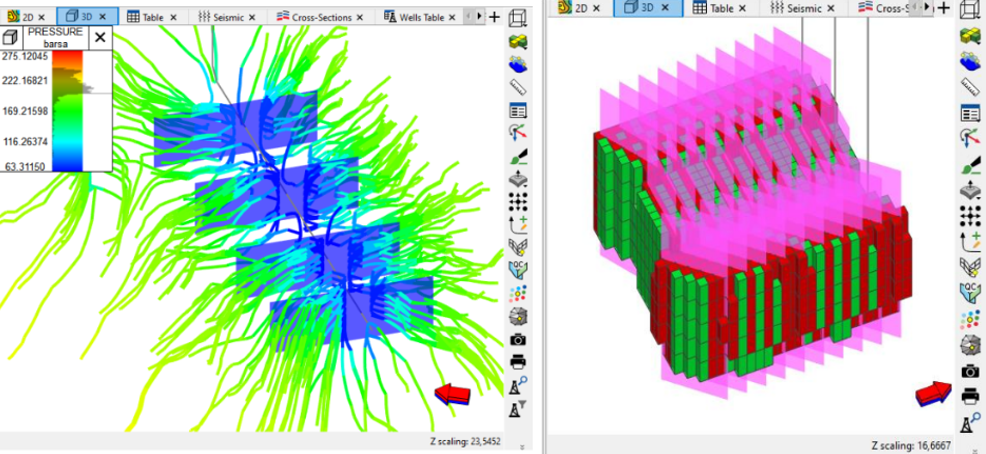Click the Z scaling 16,6667 status text

(x=911, y=445)
